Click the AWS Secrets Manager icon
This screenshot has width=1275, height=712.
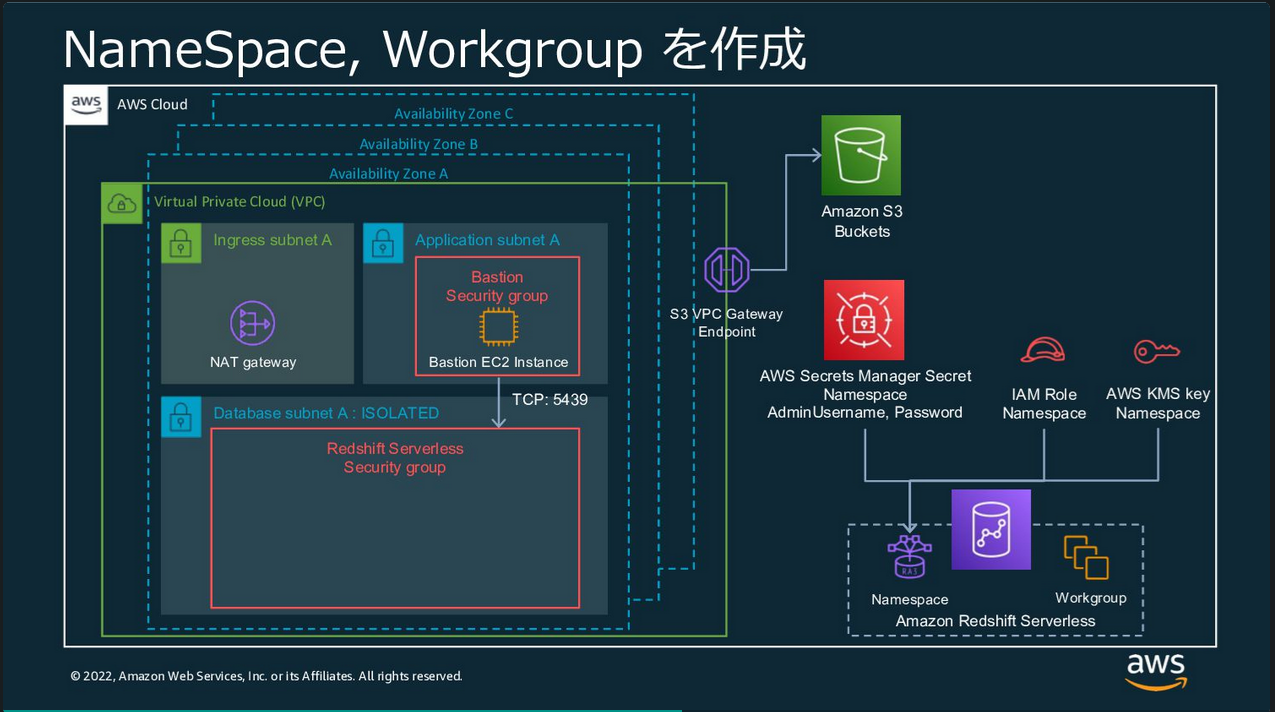[x=864, y=320]
